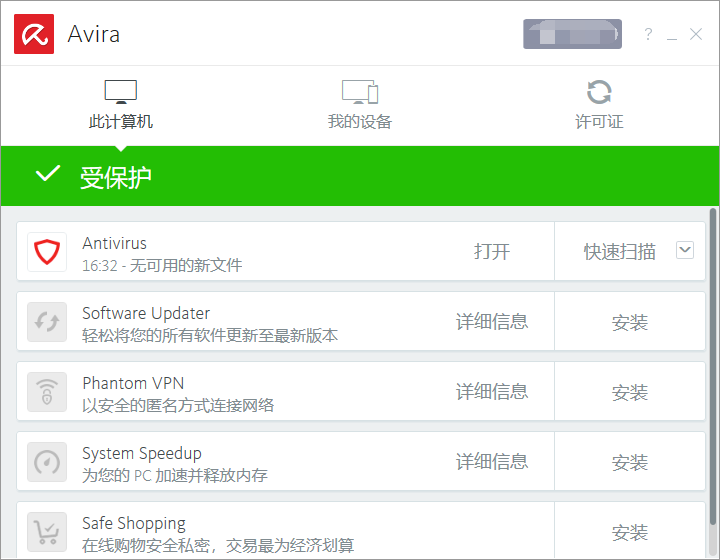This screenshot has height=560, width=720.
Task: Click the blurred account badge in title bar
Action: pos(572,34)
